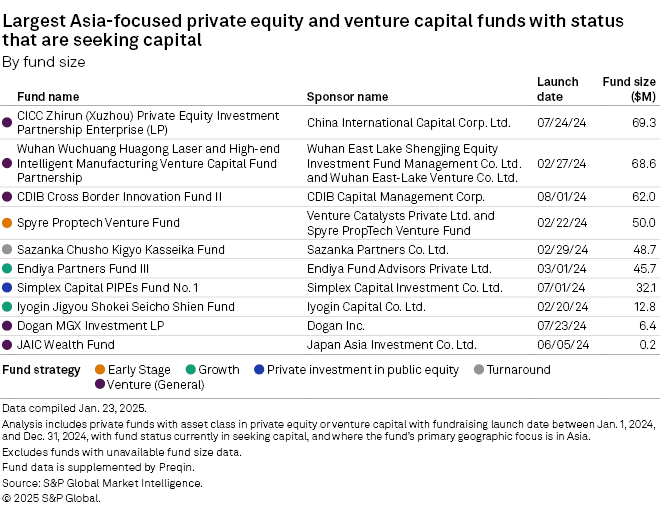
Task: Click the Growth green legend swatch
Action: [189, 370]
